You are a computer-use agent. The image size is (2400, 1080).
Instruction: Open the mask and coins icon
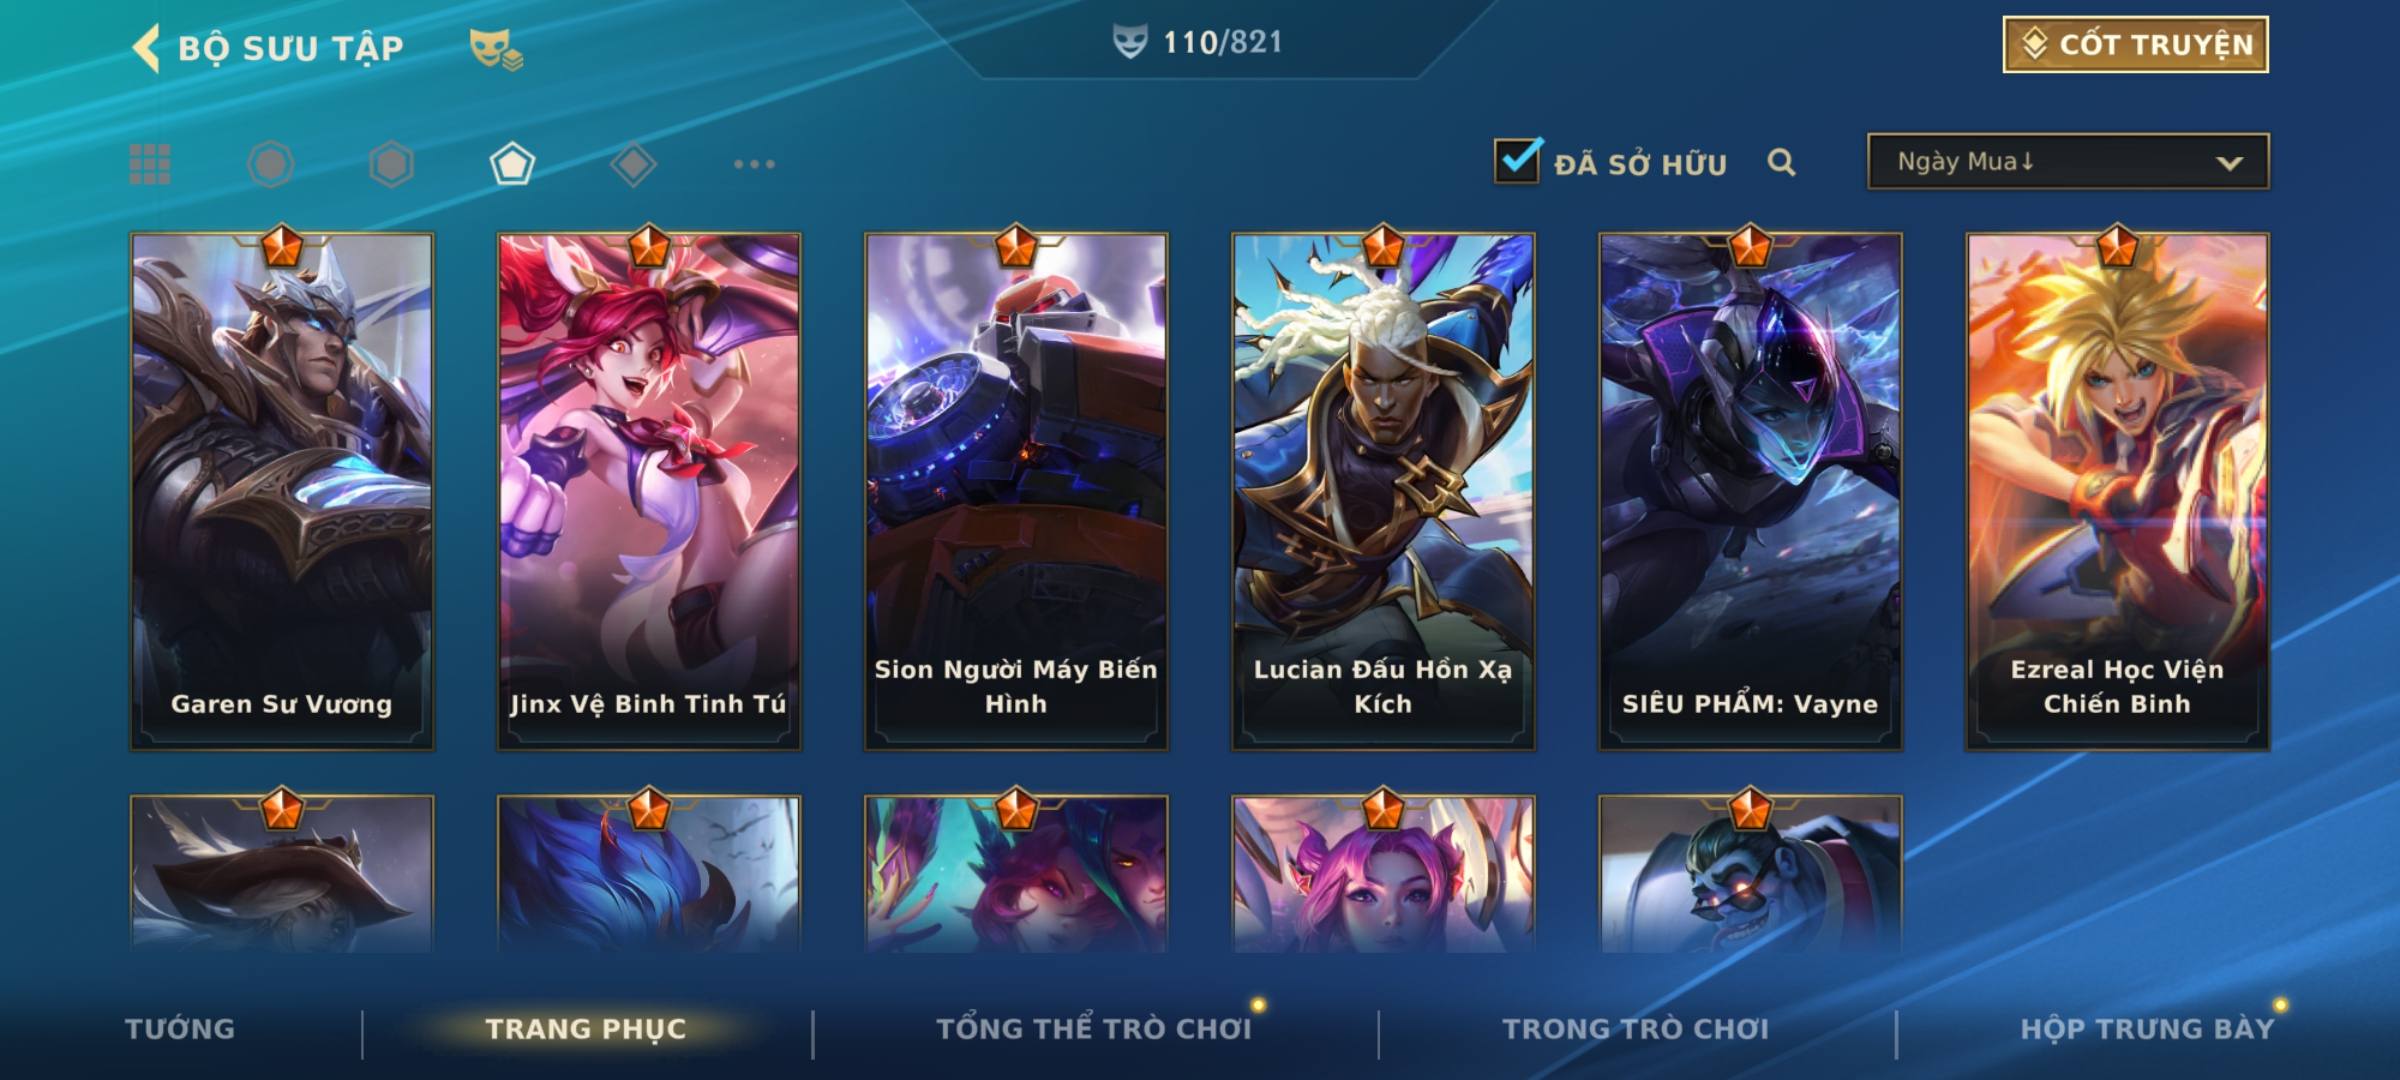pos(496,49)
